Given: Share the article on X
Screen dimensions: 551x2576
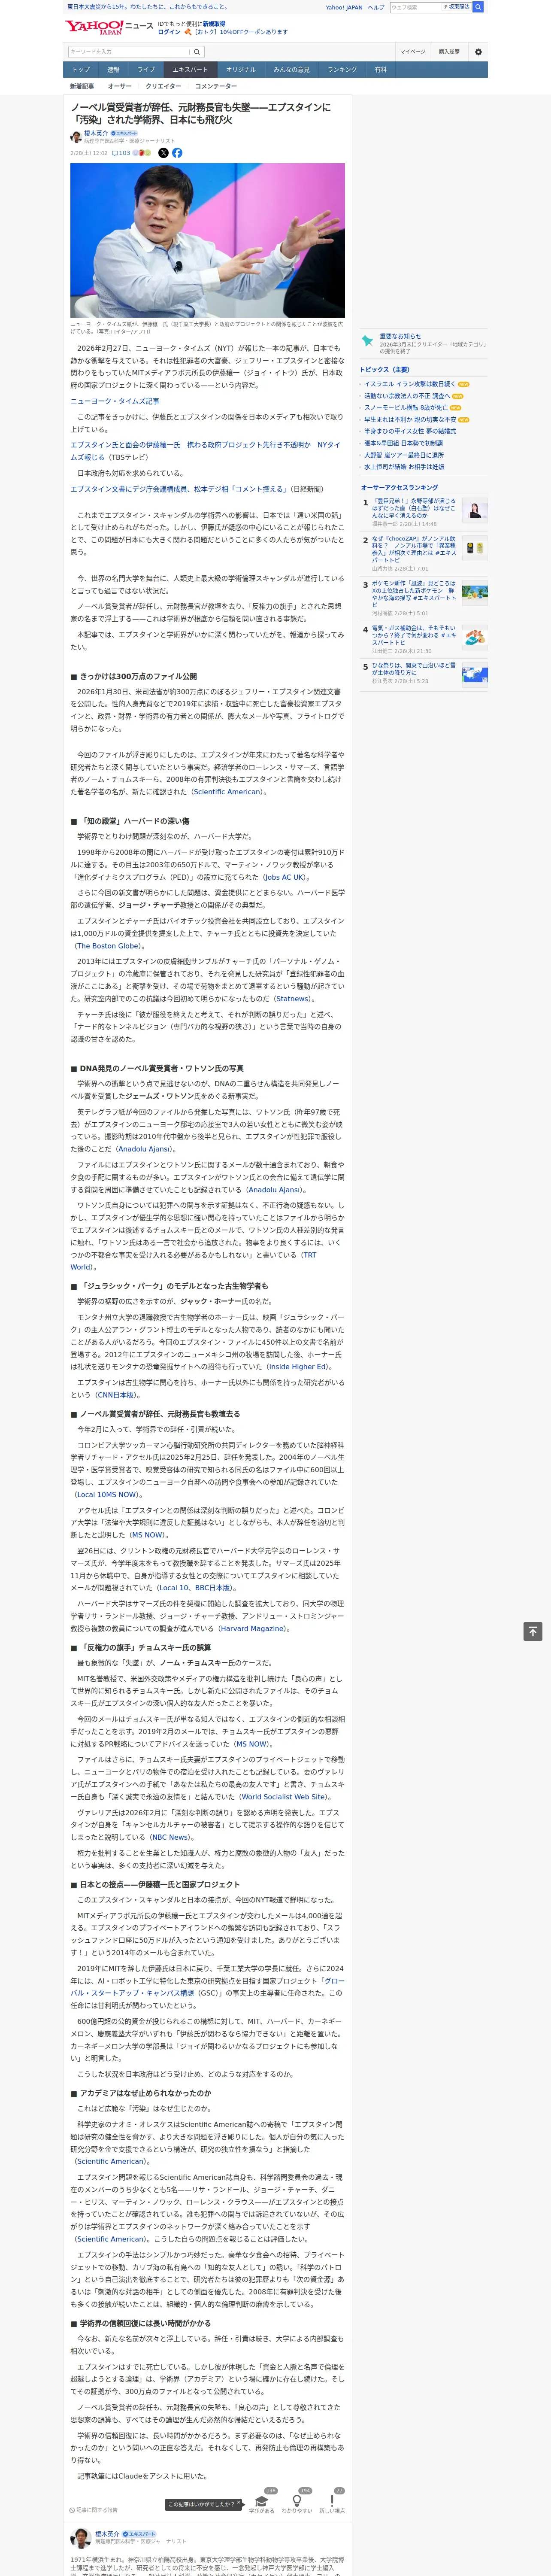Looking at the screenshot, I should 164,153.
